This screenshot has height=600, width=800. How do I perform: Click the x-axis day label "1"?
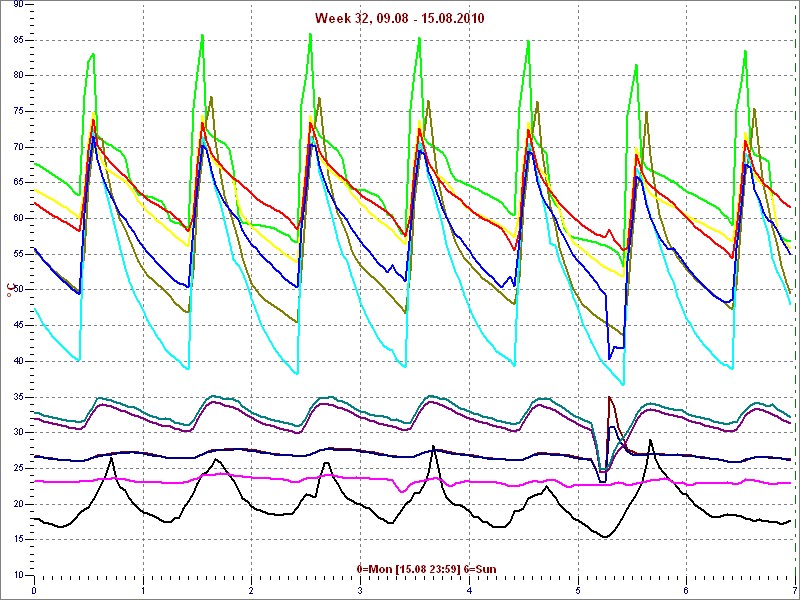click(143, 591)
